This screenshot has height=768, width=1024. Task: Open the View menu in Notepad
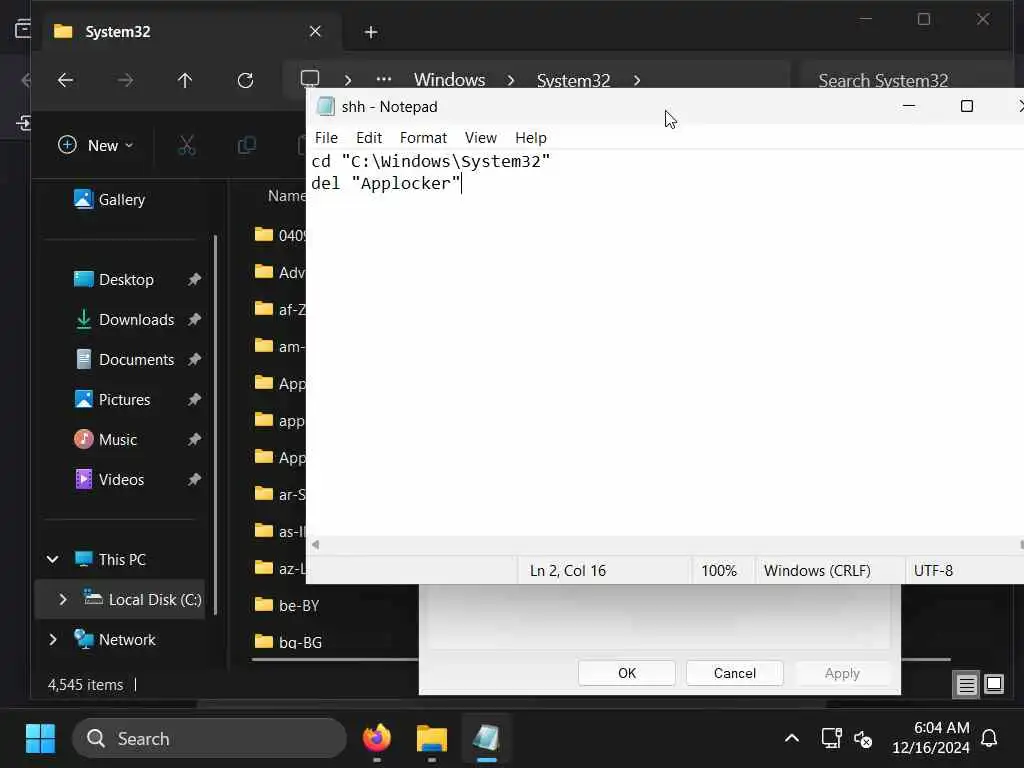[x=481, y=138]
